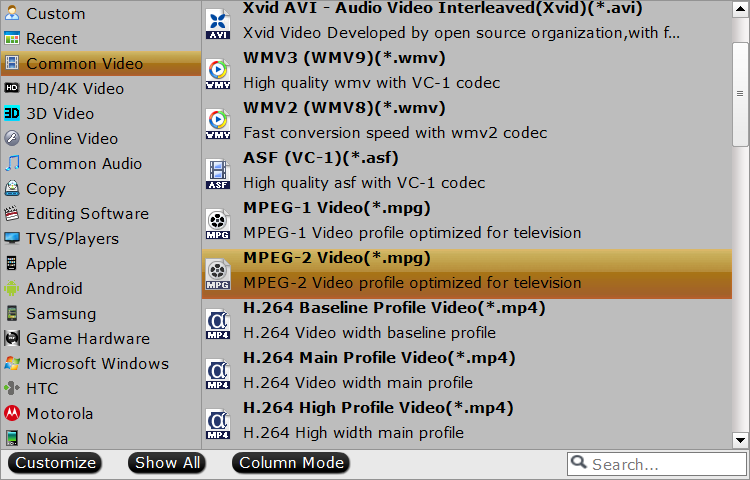Click the Show All button
This screenshot has height=480, width=750.
click(168, 463)
